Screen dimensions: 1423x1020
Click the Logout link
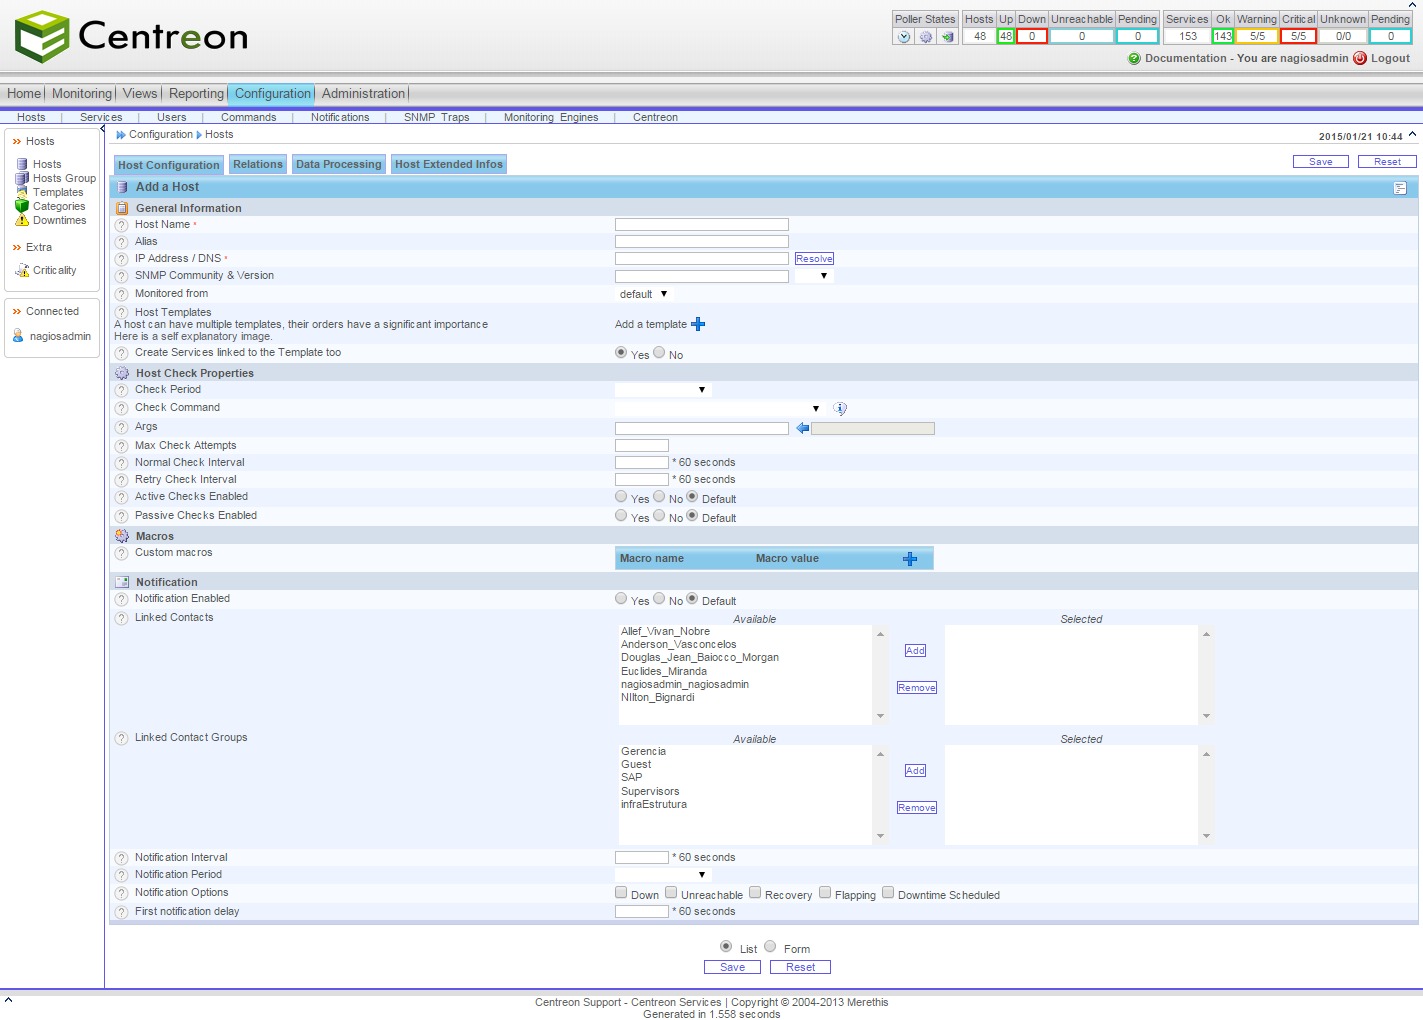coord(1390,58)
